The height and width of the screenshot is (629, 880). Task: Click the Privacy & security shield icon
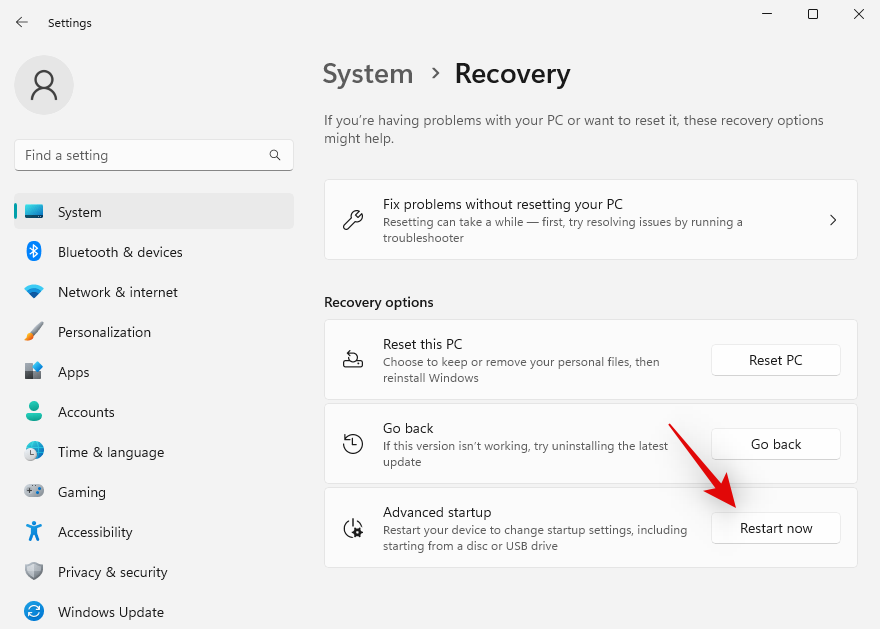click(34, 572)
